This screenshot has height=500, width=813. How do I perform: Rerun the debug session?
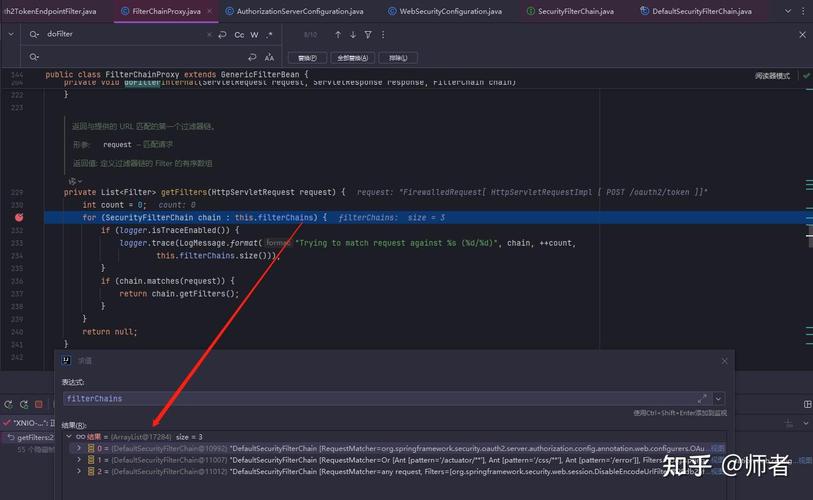point(9,405)
